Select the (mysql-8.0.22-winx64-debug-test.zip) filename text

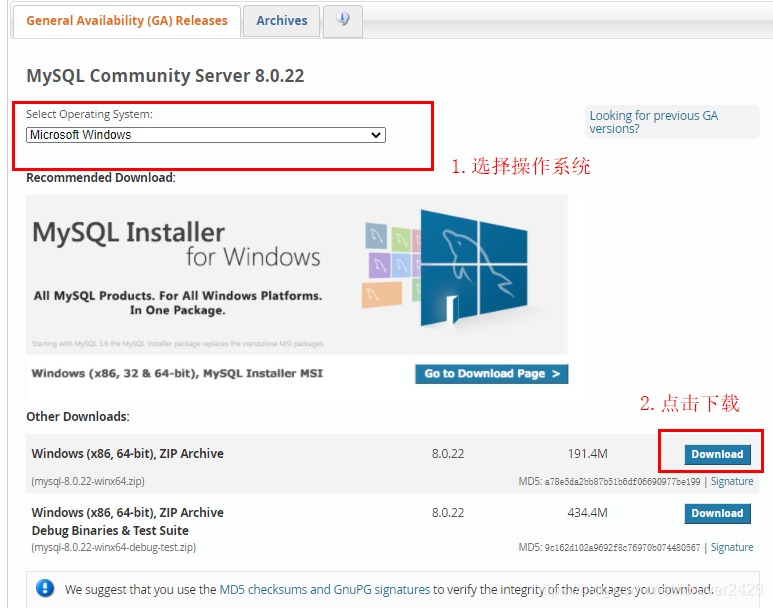(113, 547)
